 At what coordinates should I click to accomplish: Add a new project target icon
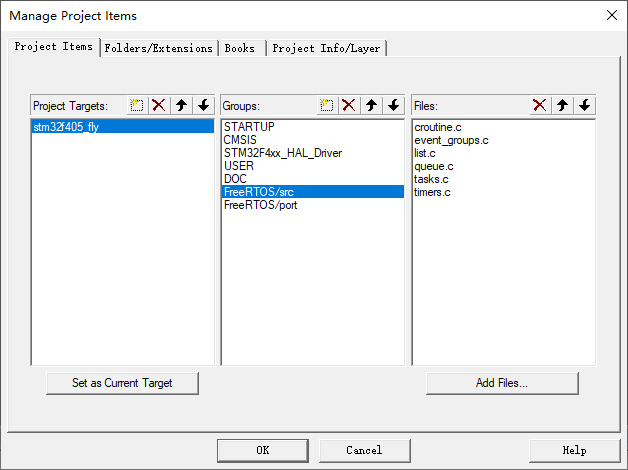[x=137, y=105]
